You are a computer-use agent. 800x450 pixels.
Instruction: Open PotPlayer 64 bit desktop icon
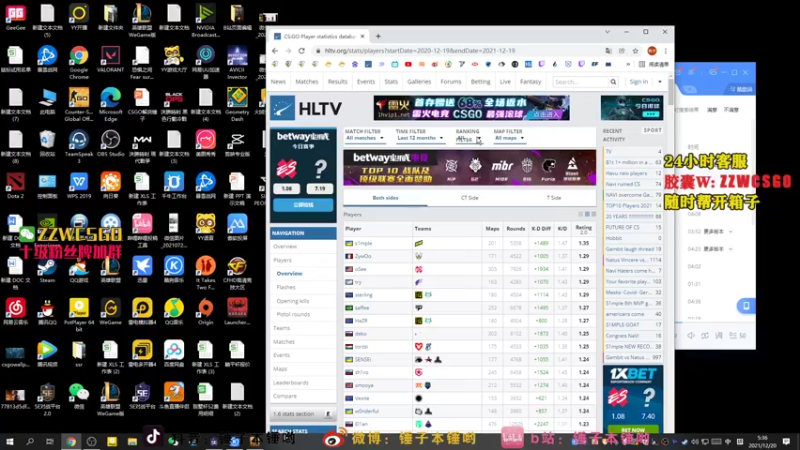pyautogui.click(x=79, y=314)
